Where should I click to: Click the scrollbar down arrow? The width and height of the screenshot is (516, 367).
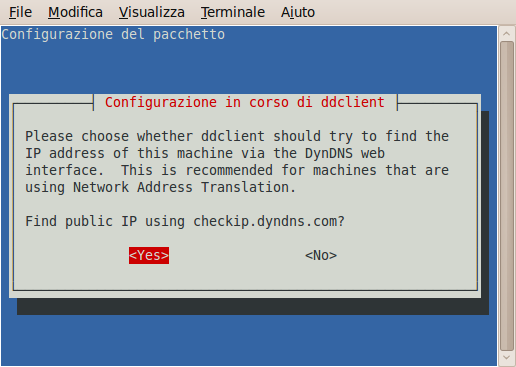click(x=507, y=358)
